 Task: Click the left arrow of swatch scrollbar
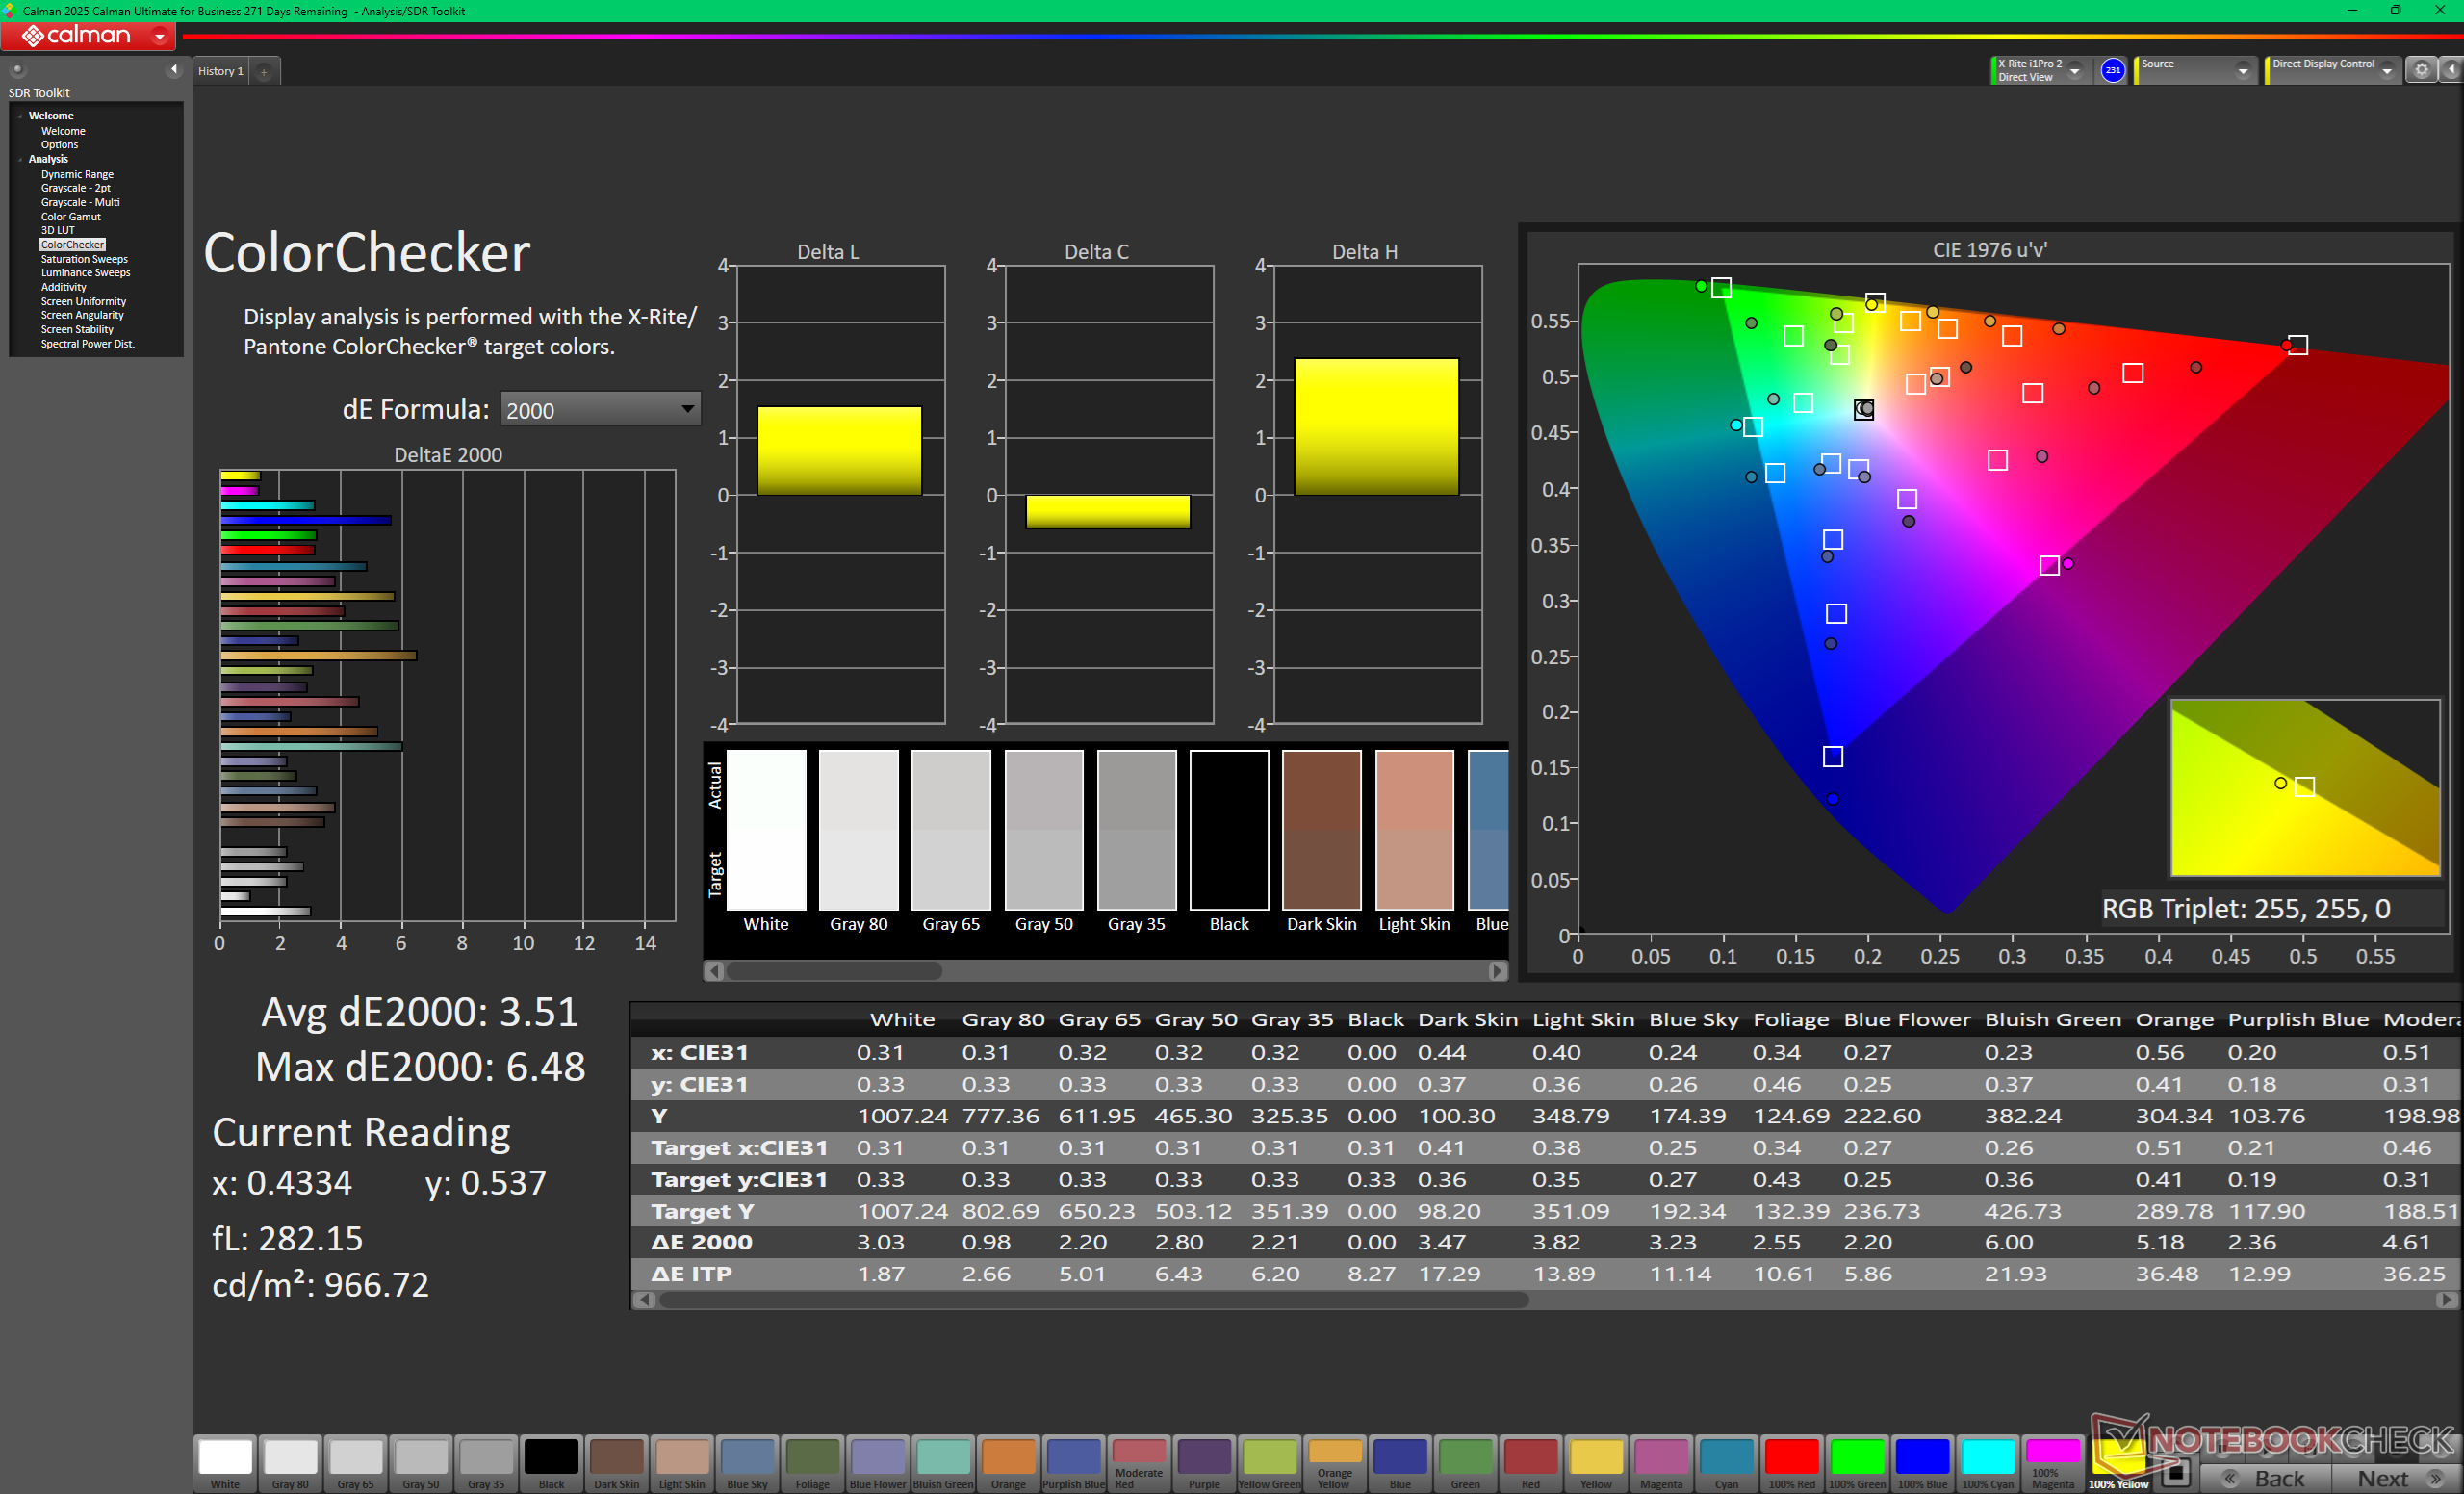tap(714, 971)
